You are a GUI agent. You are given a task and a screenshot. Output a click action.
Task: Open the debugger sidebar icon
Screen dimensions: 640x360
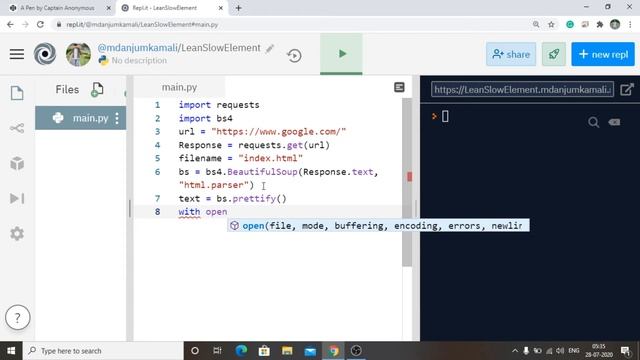[17, 198]
